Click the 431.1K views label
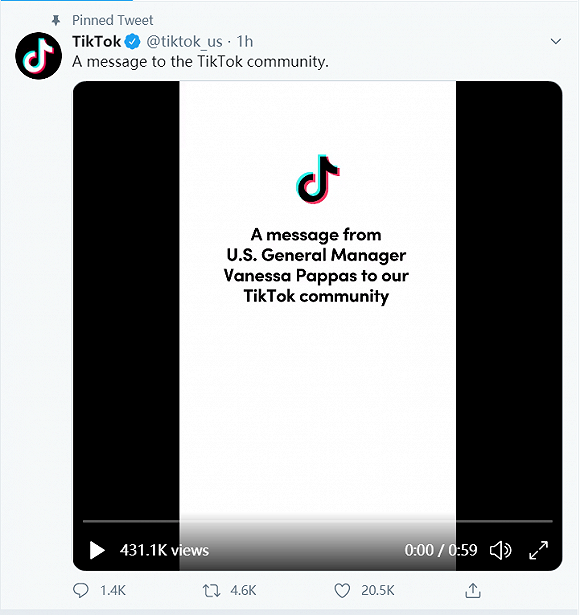580x615 pixels. click(164, 550)
